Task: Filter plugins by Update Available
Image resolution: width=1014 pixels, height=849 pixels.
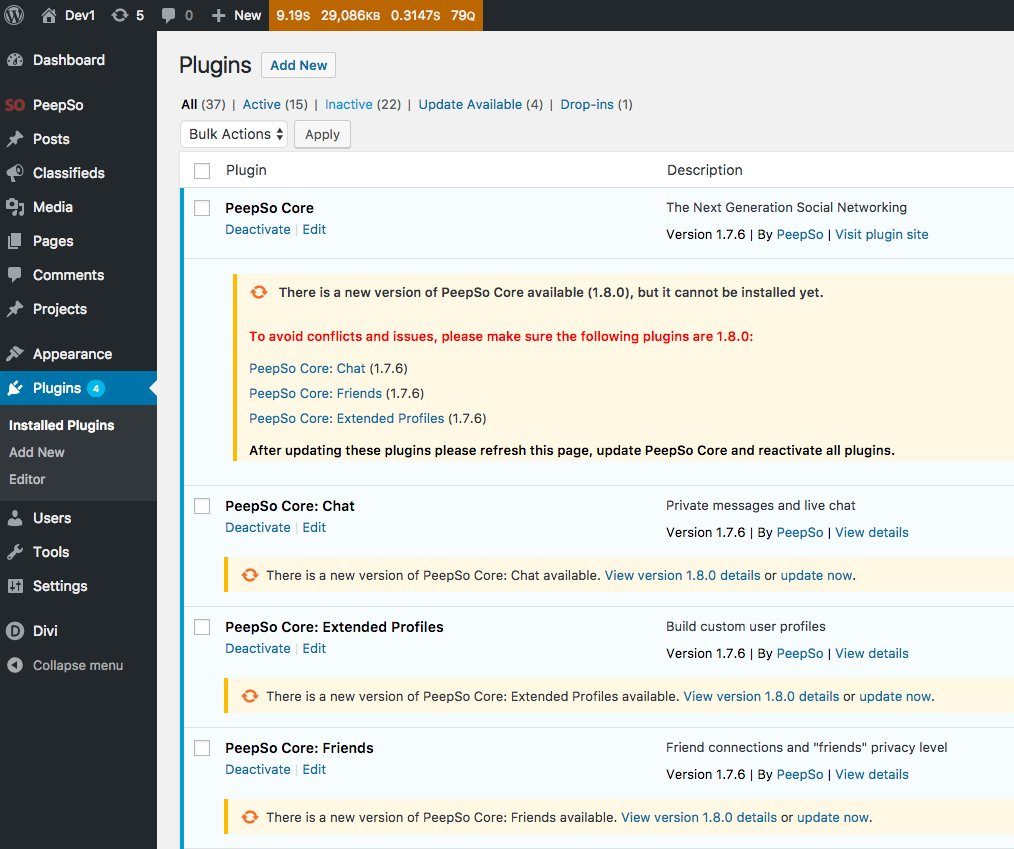Action: point(470,105)
